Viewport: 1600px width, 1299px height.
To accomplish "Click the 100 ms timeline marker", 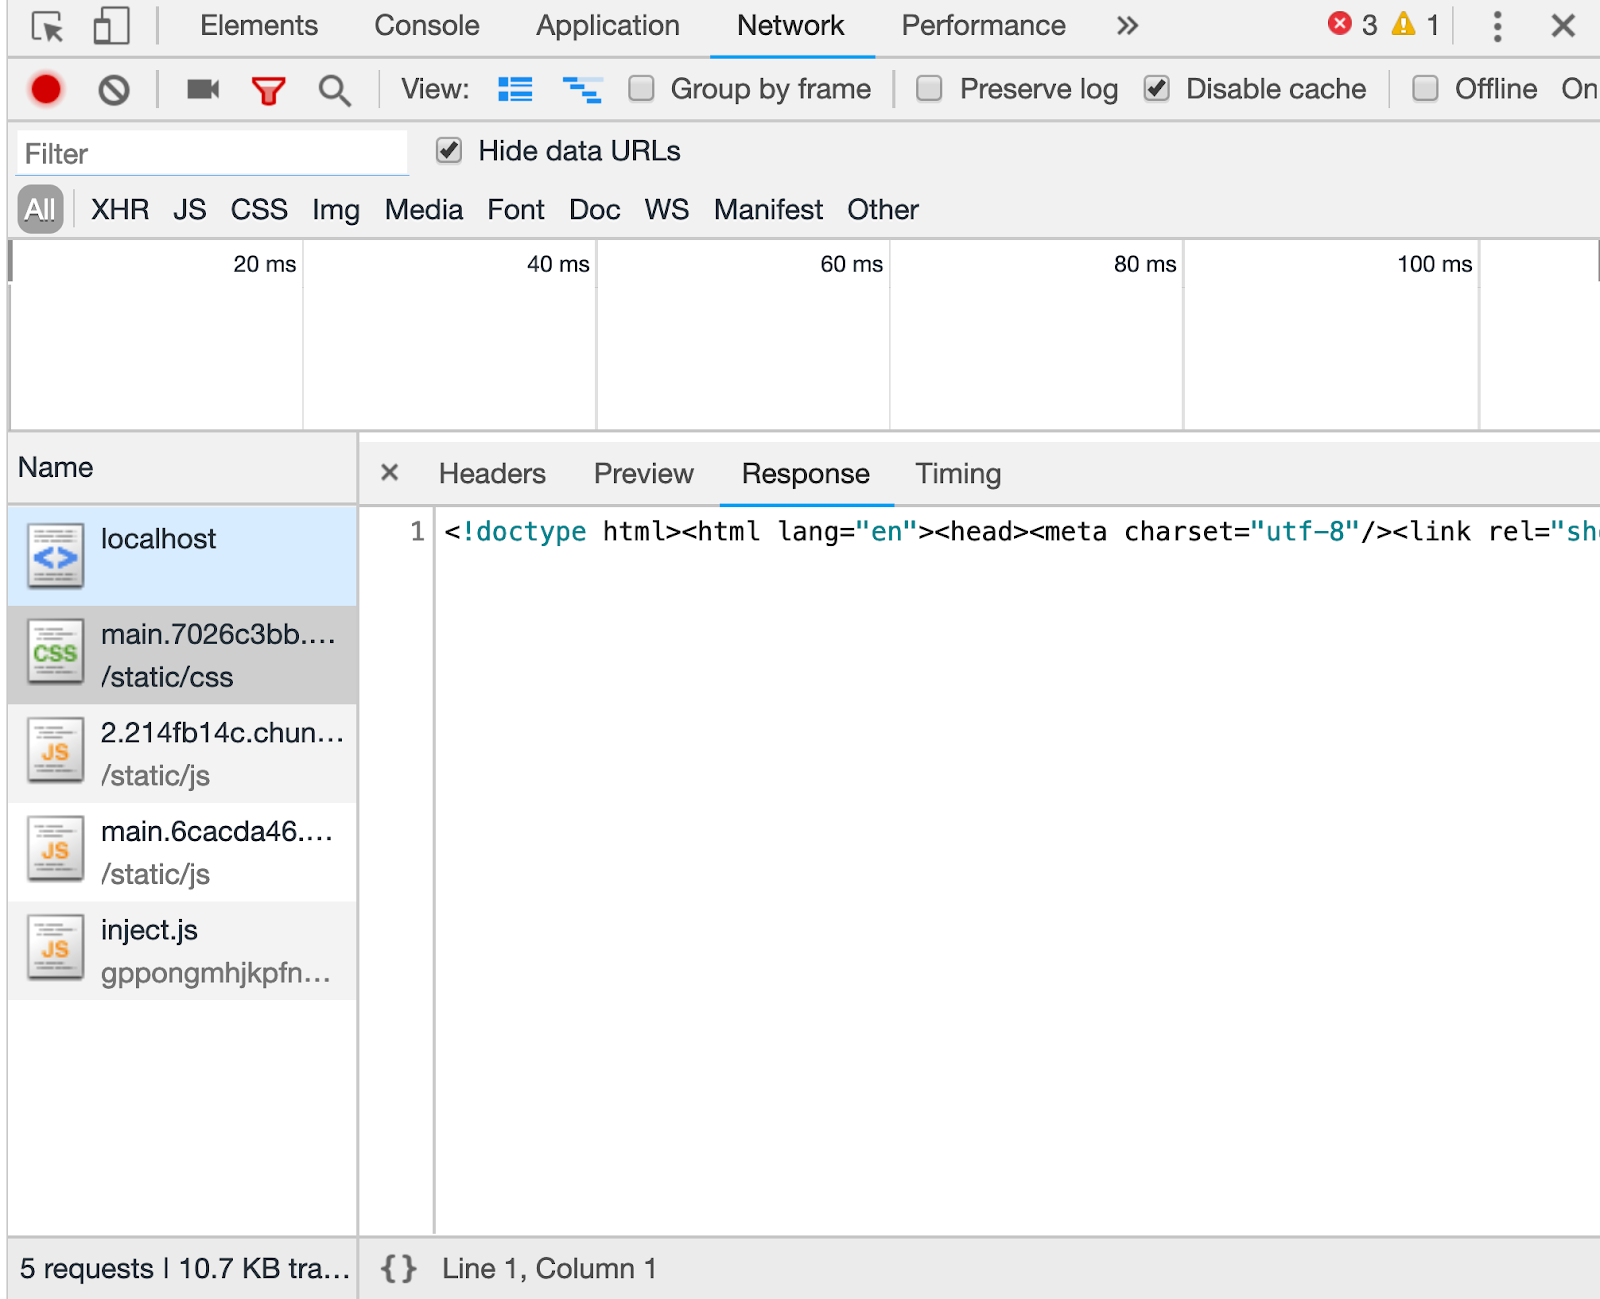I will click(x=1435, y=264).
